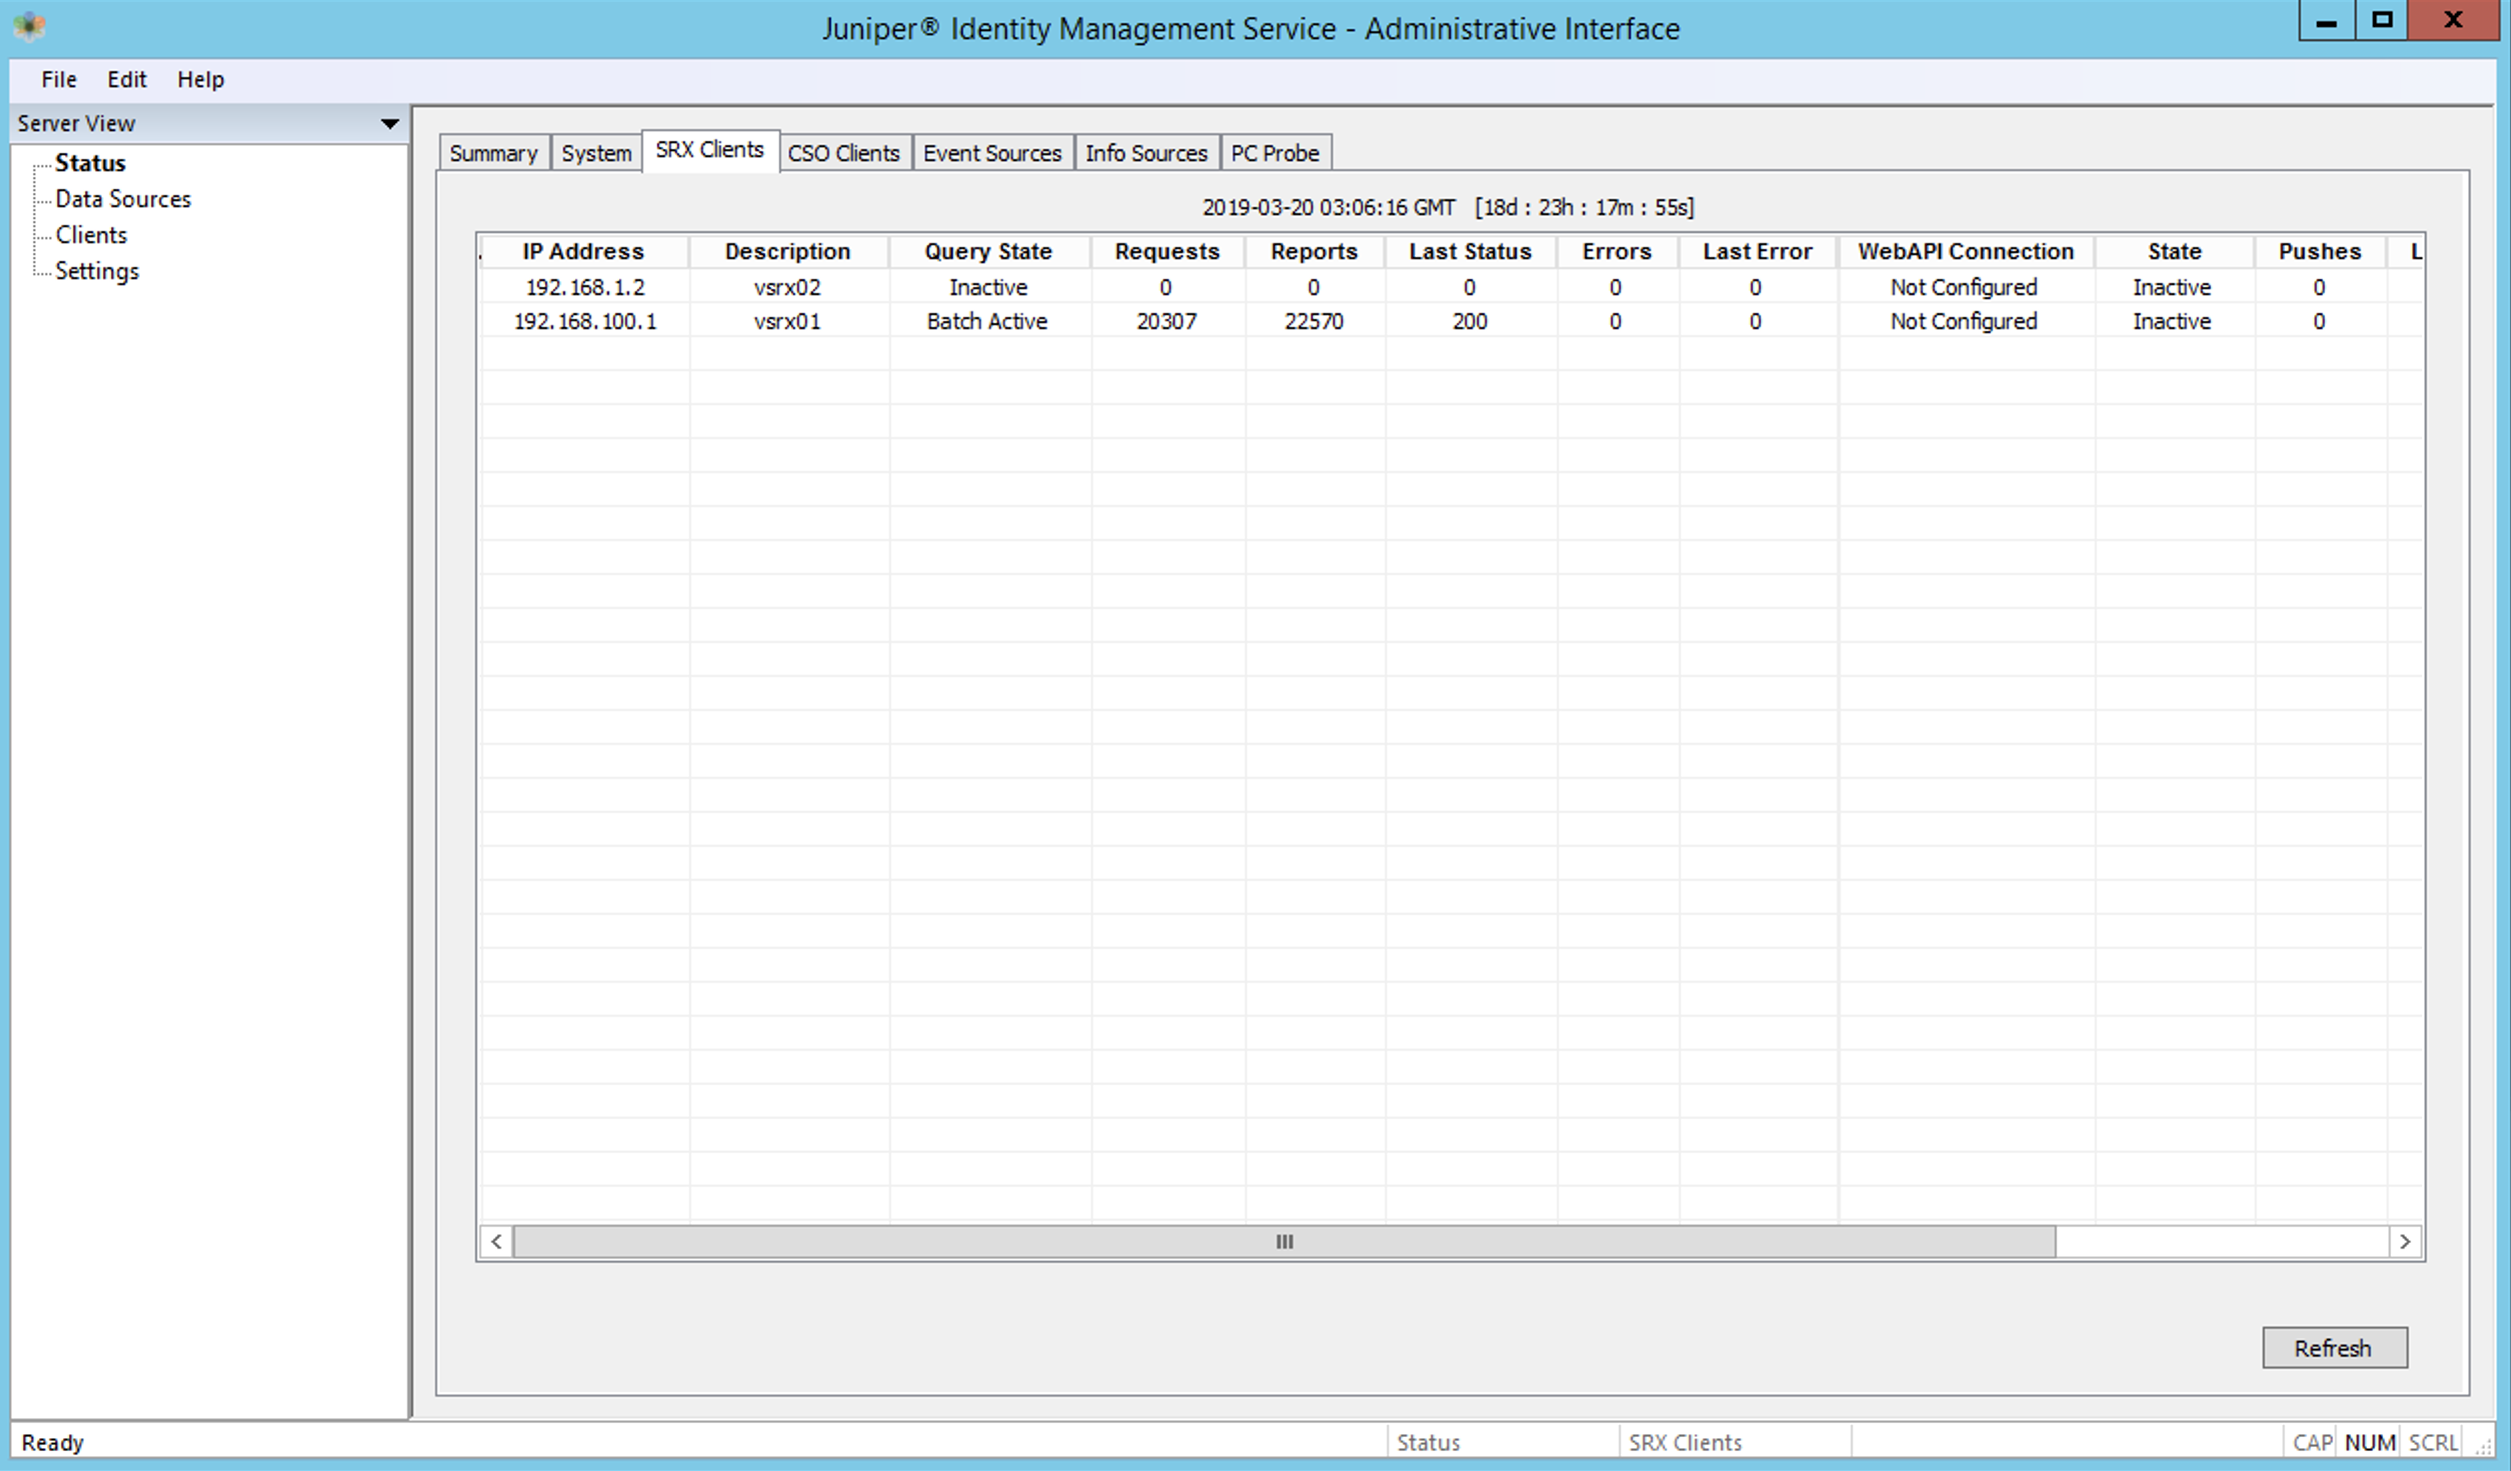Click the horizontal scrollbar thumb

tap(1284, 1242)
